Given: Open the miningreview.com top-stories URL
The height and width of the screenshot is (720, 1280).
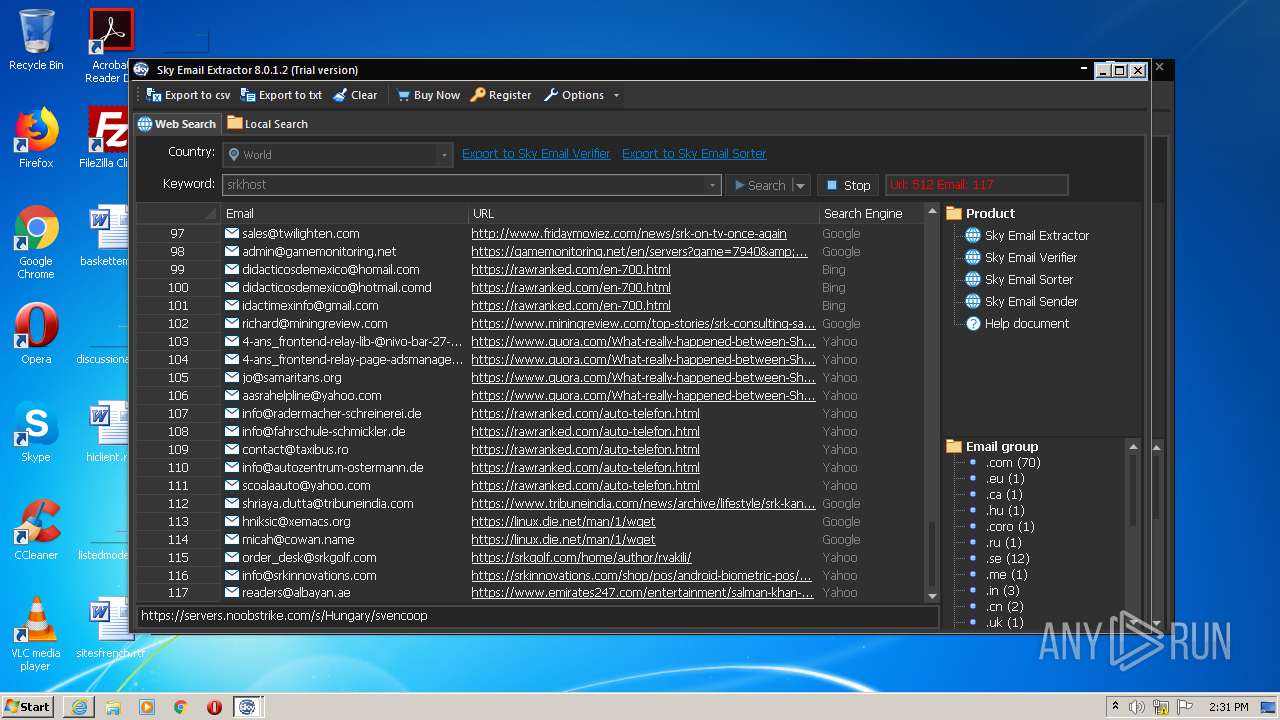Looking at the screenshot, I should (x=643, y=323).
